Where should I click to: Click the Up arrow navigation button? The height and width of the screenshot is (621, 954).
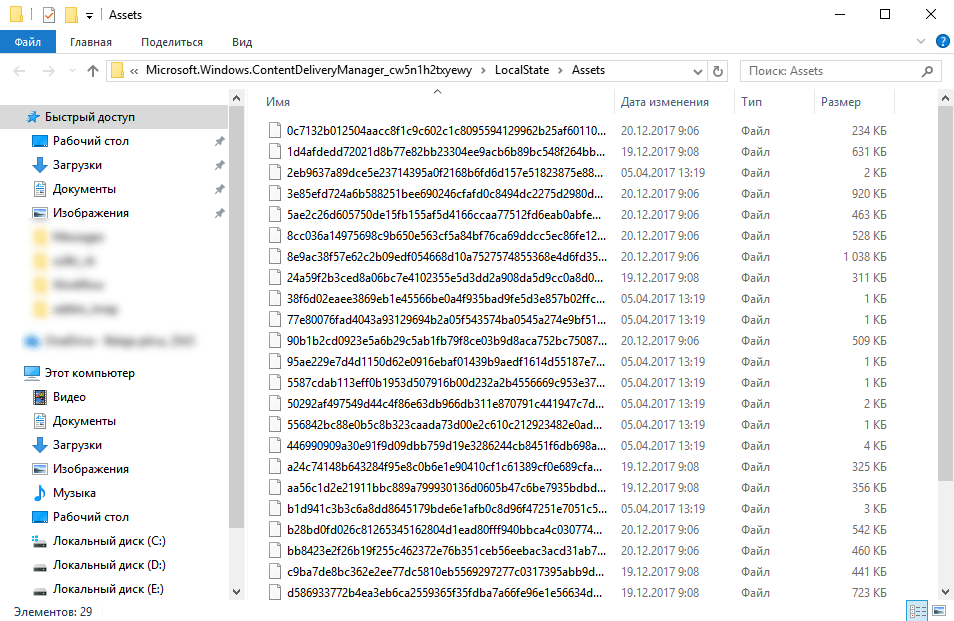tap(93, 71)
